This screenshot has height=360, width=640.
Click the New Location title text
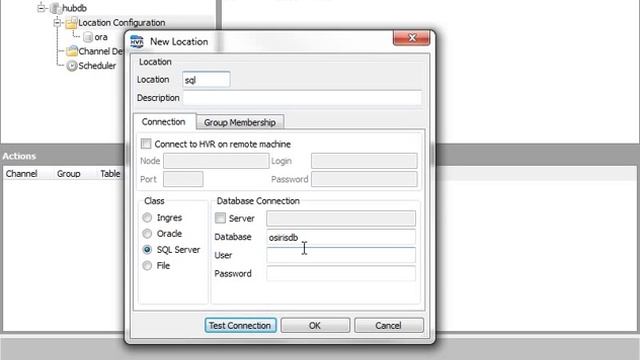coord(179,42)
